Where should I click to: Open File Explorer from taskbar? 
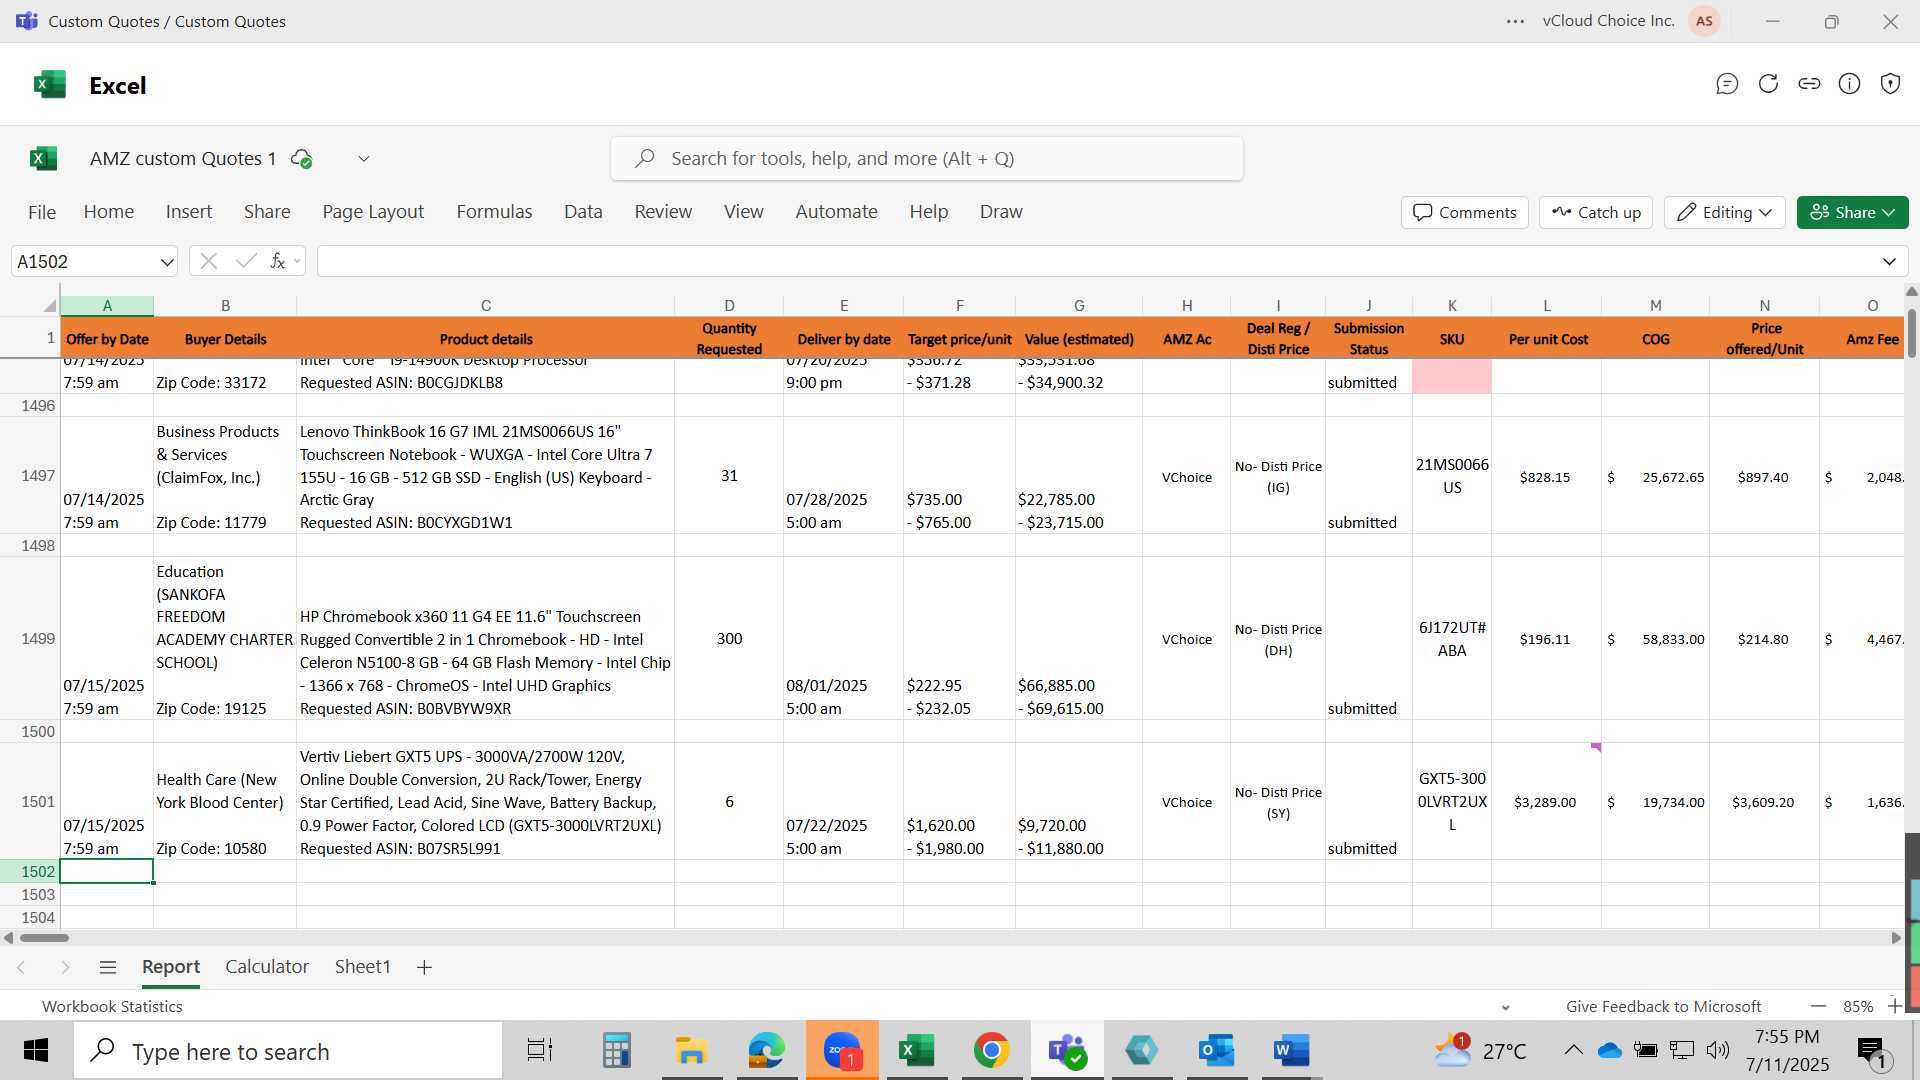click(x=691, y=1050)
